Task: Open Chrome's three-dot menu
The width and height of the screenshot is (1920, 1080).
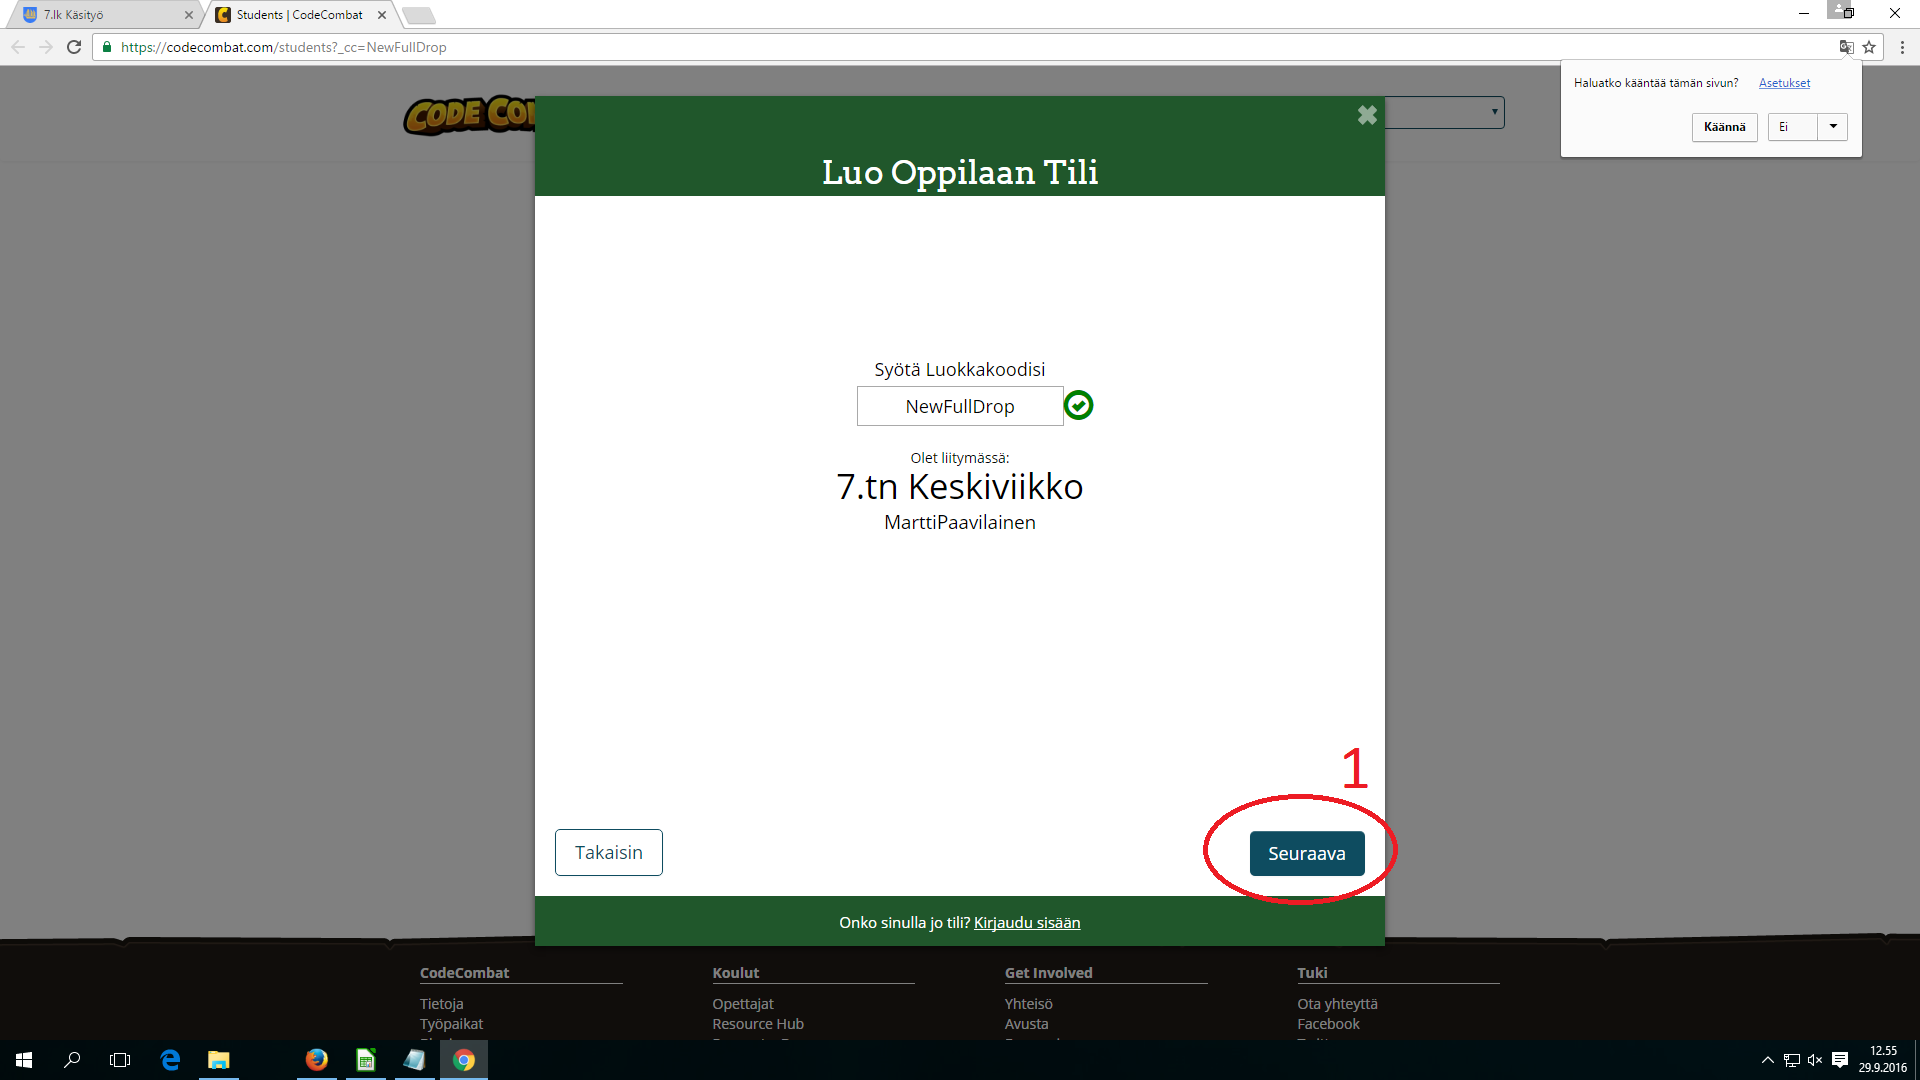Action: point(1902,47)
